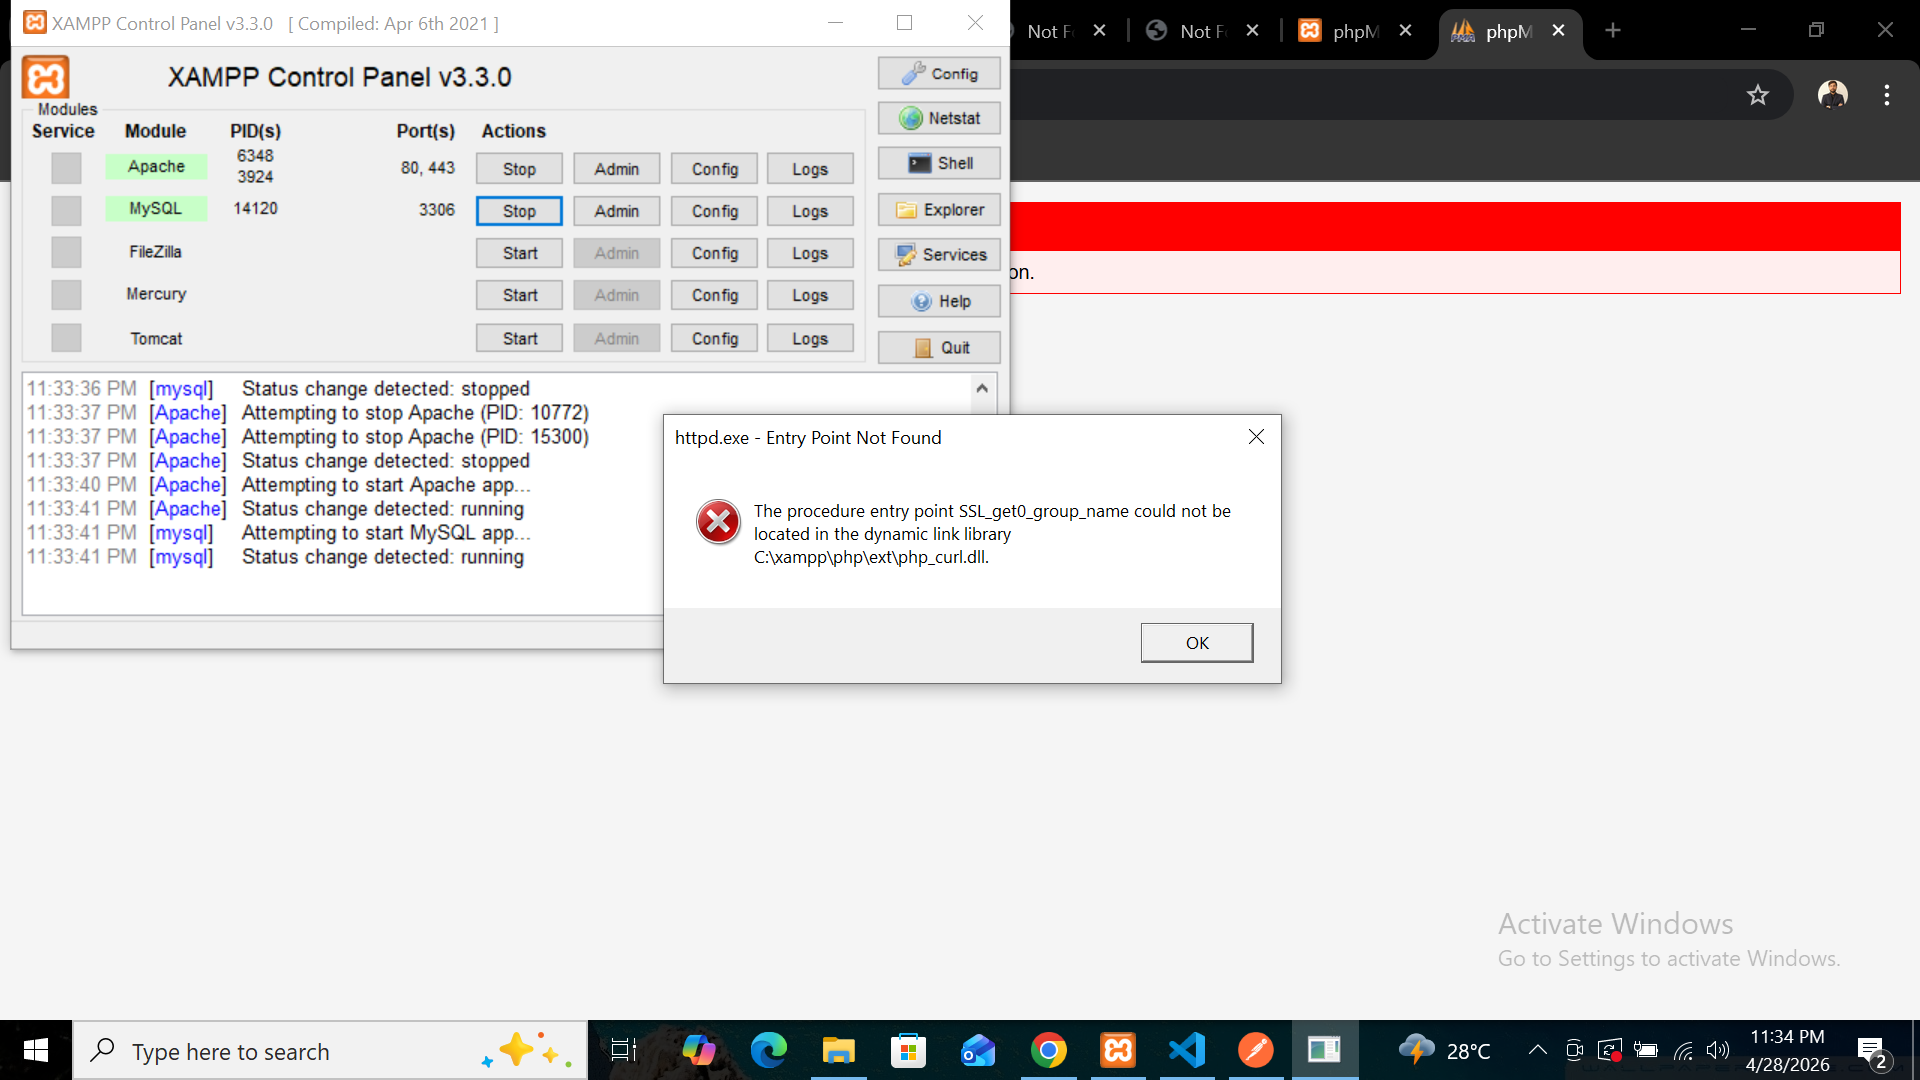Viewport: 1920px width, 1080px height.
Task: Open Microsoft Edge from the taskbar
Action: (x=769, y=1050)
